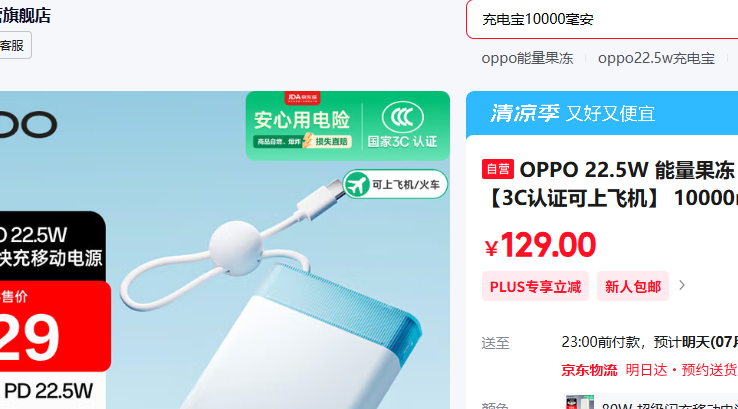Open the oppo22.5w充电宝 suggested search
This screenshot has width=738, height=409.
click(656, 58)
